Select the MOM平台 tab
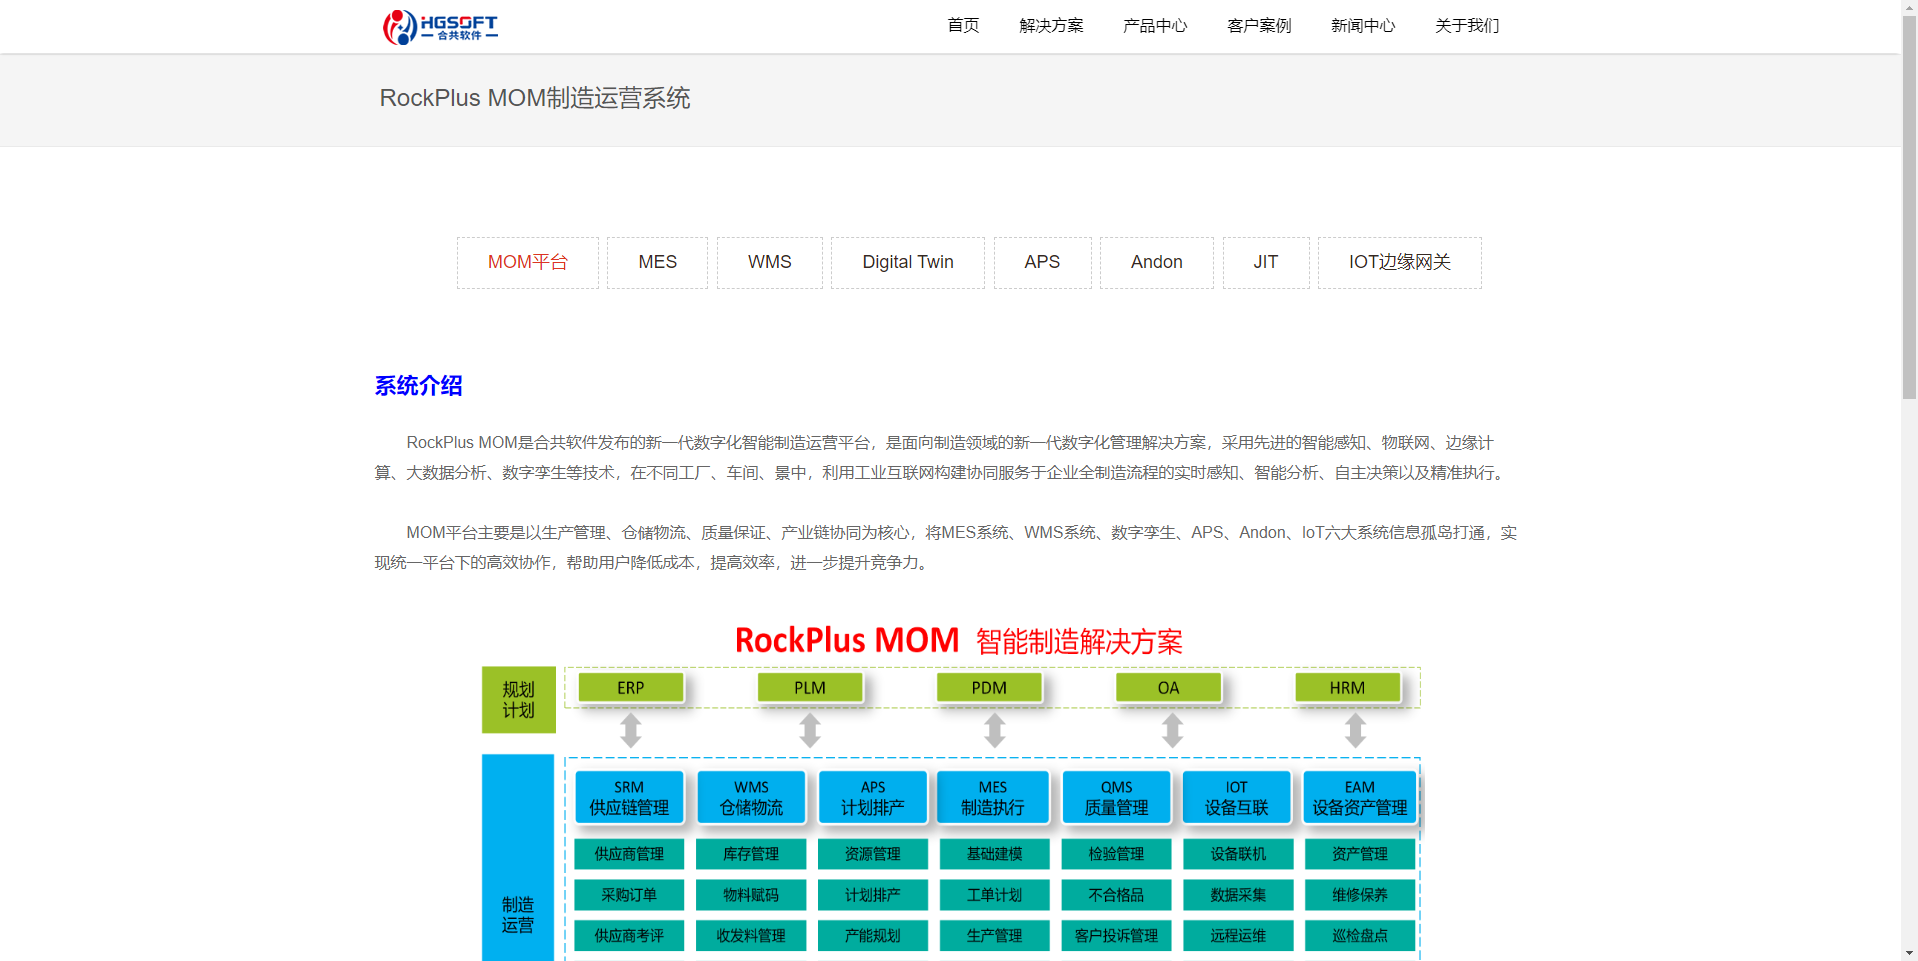The height and width of the screenshot is (961, 1918). click(x=528, y=262)
